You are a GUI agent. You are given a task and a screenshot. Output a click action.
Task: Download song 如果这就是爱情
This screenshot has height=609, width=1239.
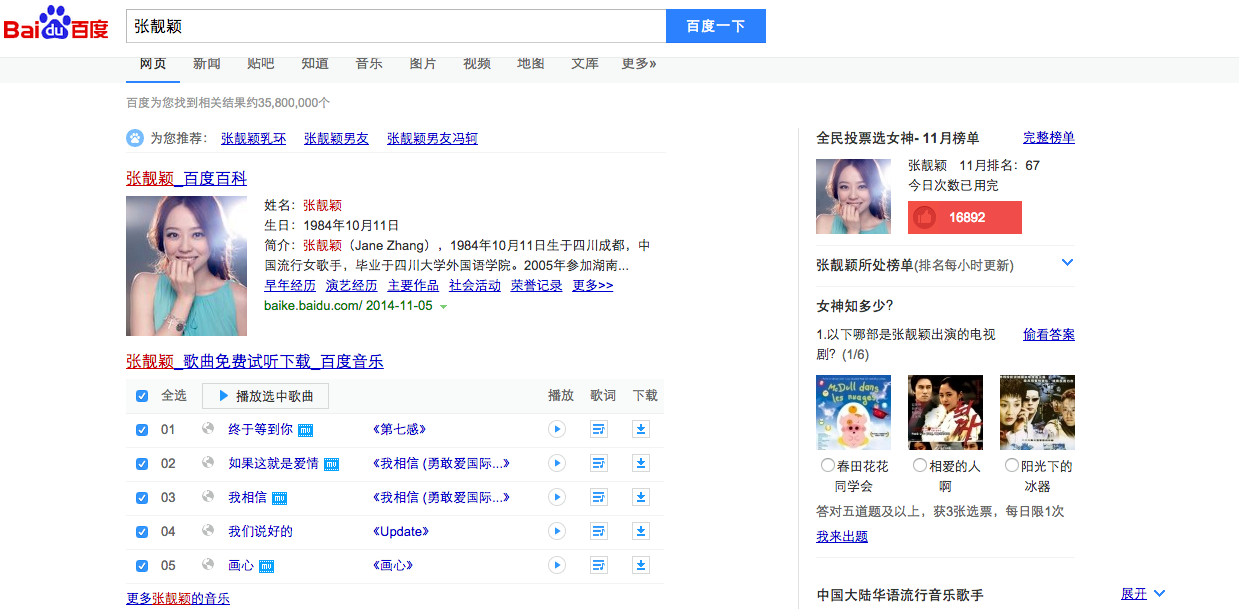(641, 463)
